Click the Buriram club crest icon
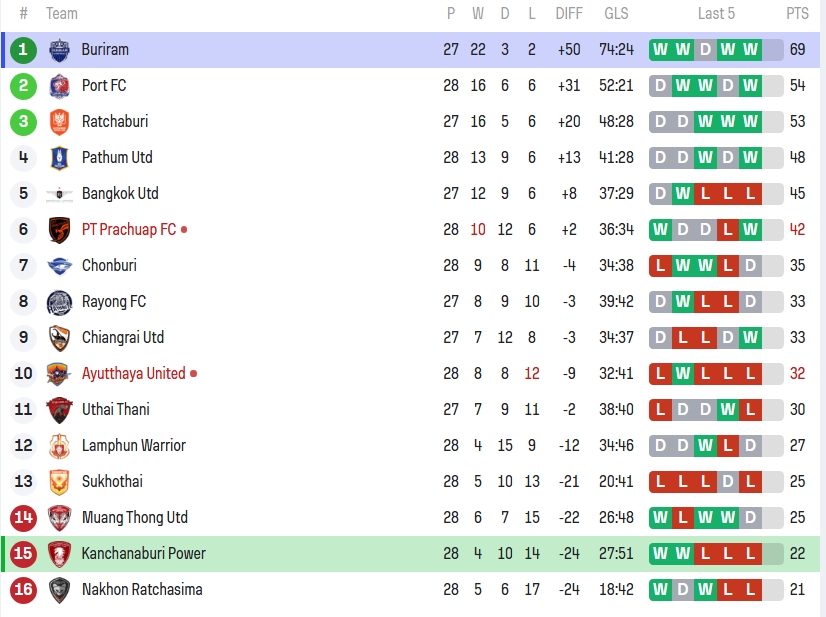The height and width of the screenshot is (617, 826). click(59, 49)
